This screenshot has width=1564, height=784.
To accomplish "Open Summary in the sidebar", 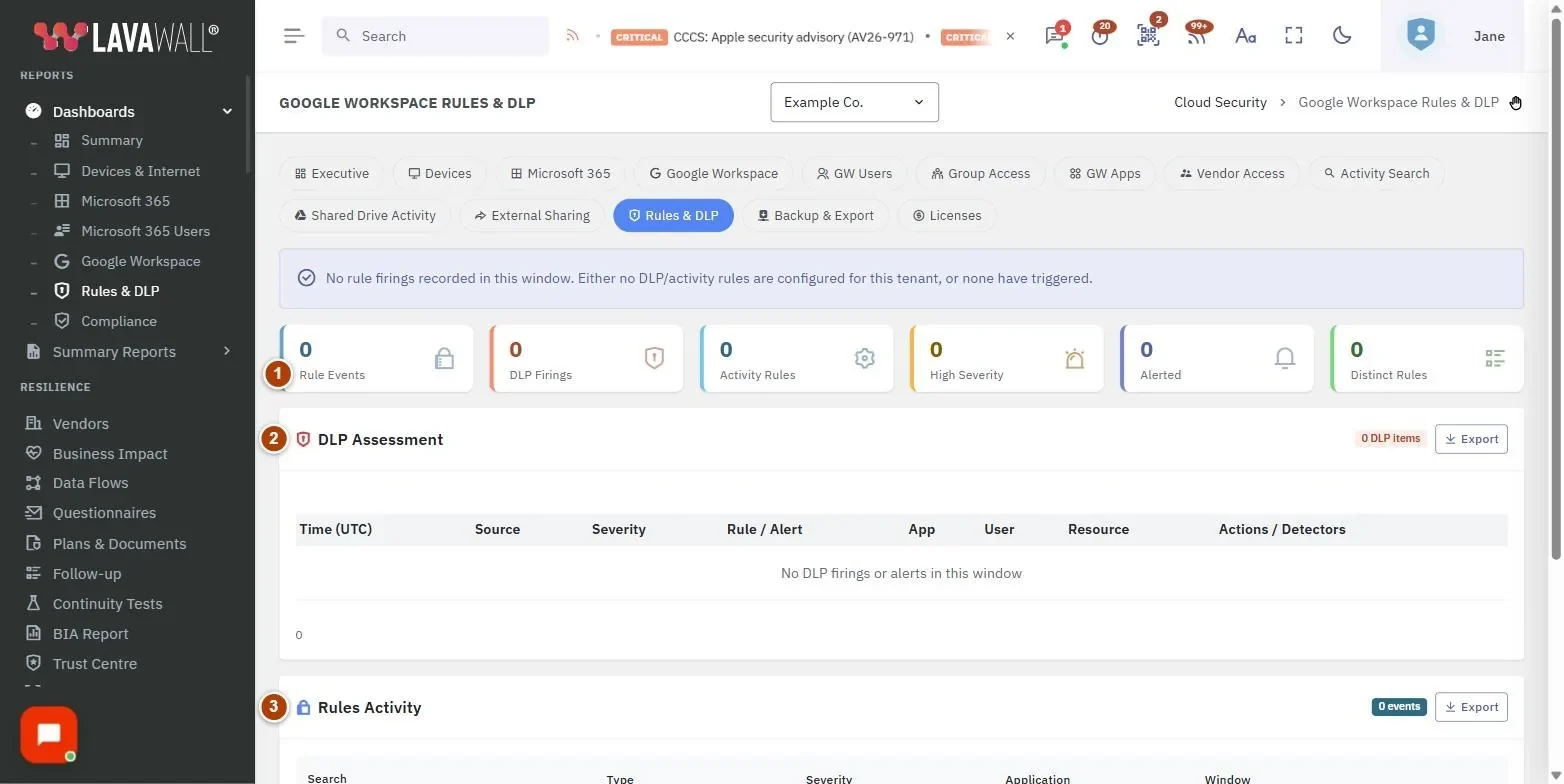I will coord(112,141).
